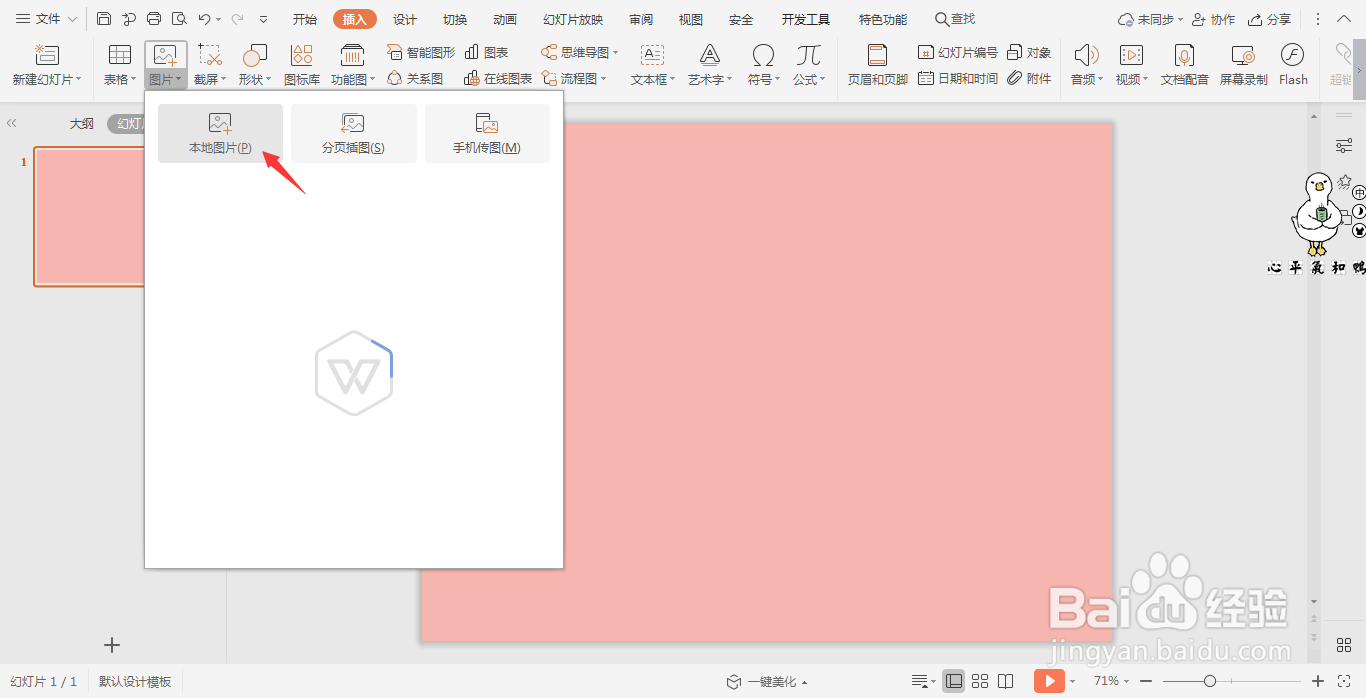Screen dimensions: 1366x698
Task: Switch to the 设计 design tab
Action: (405, 20)
